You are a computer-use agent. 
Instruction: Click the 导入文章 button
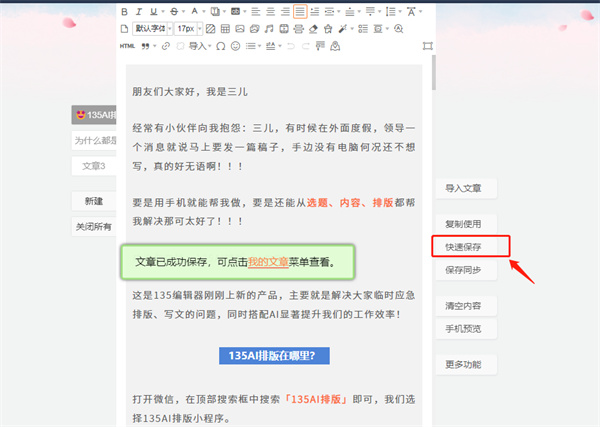466,188
